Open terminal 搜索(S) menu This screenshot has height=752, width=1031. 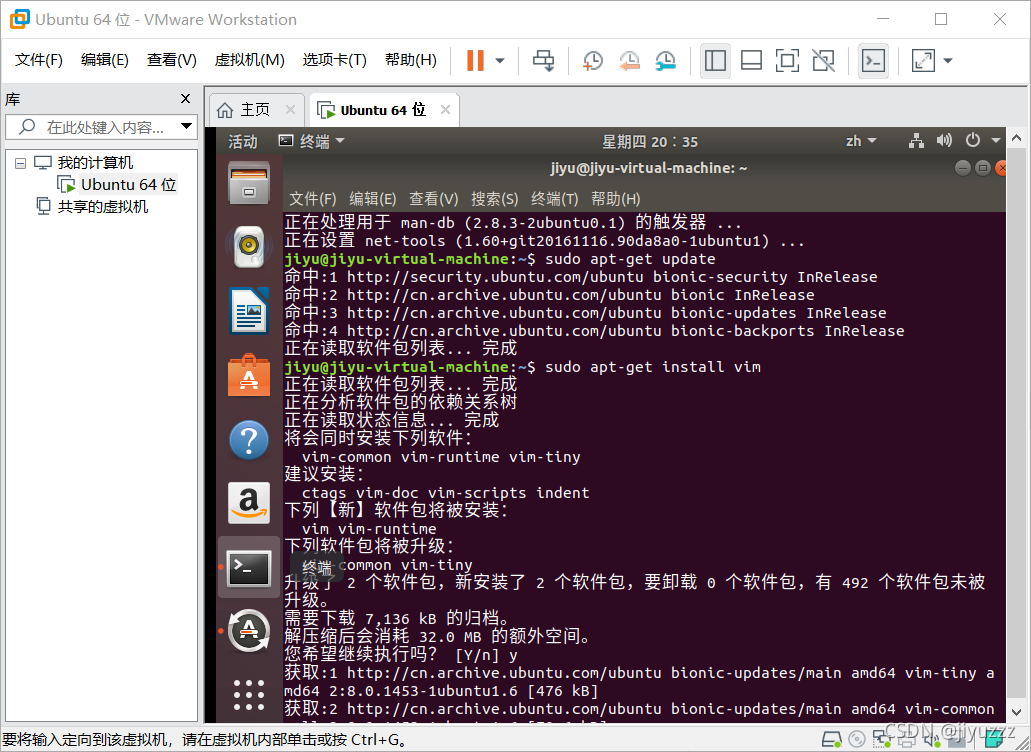(x=494, y=199)
